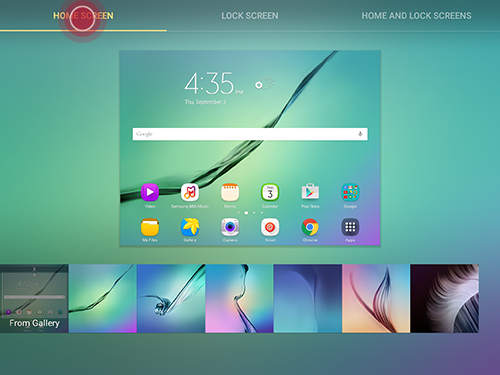Click the Gallery app icon in preview
This screenshot has height=375, width=500.
click(x=190, y=227)
